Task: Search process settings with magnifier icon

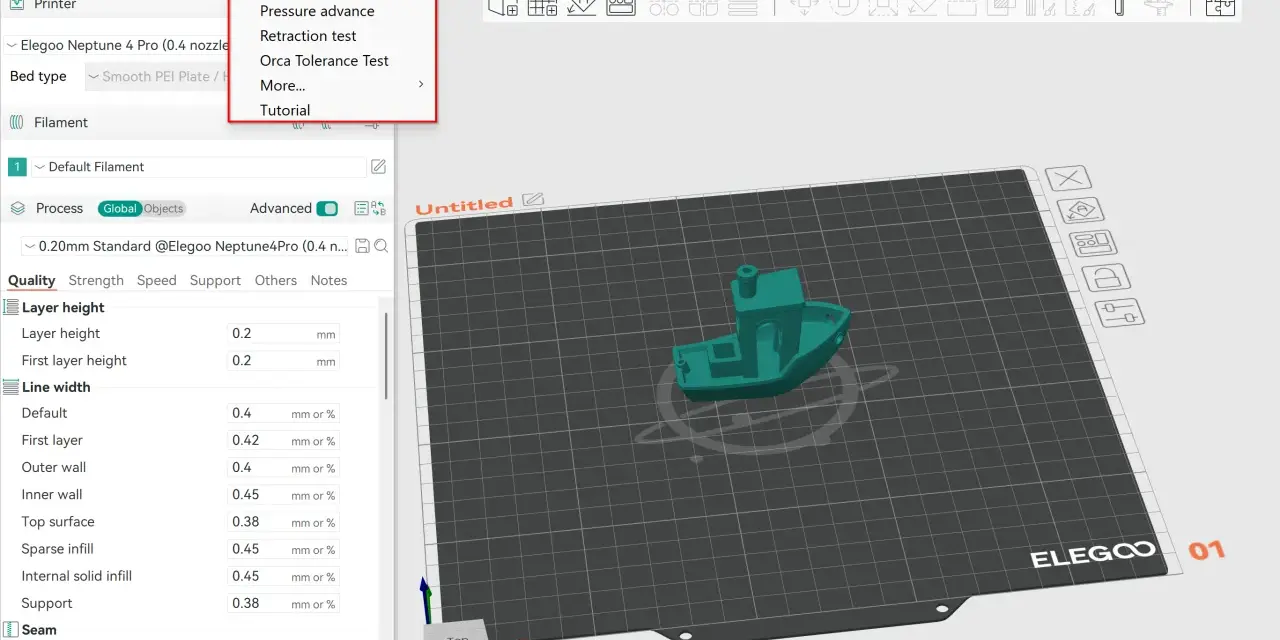Action: 381,246
